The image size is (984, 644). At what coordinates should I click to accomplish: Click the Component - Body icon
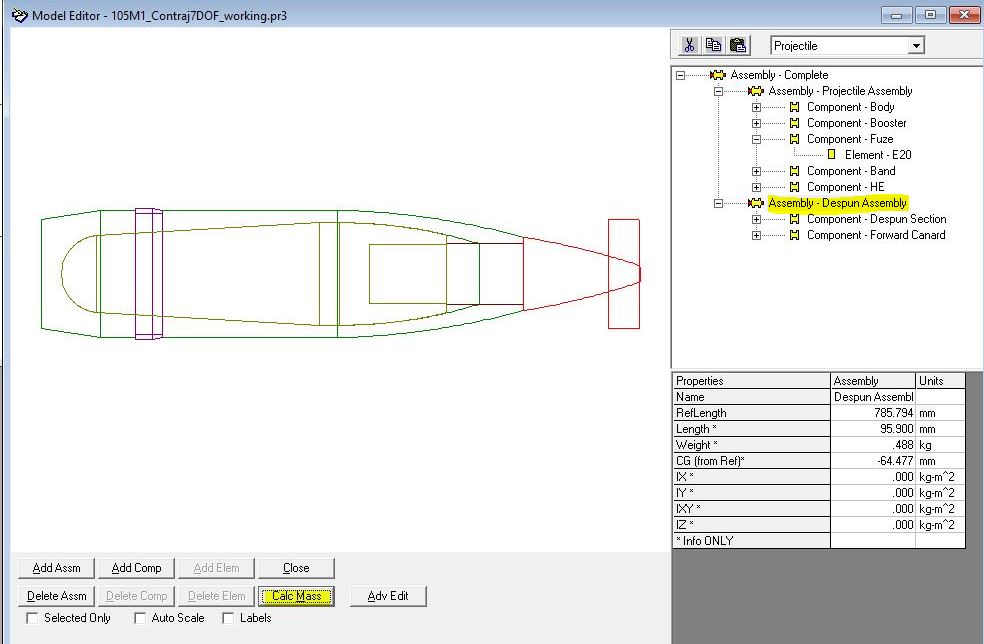coord(794,107)
